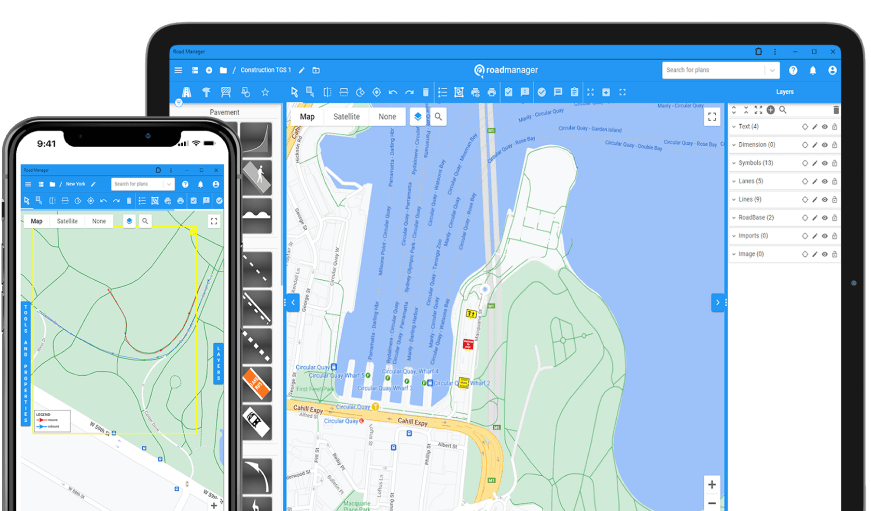Click the favorites star icon in toolbar
Image resolution: width=871 pixels, height=511 pixels.
265,92
